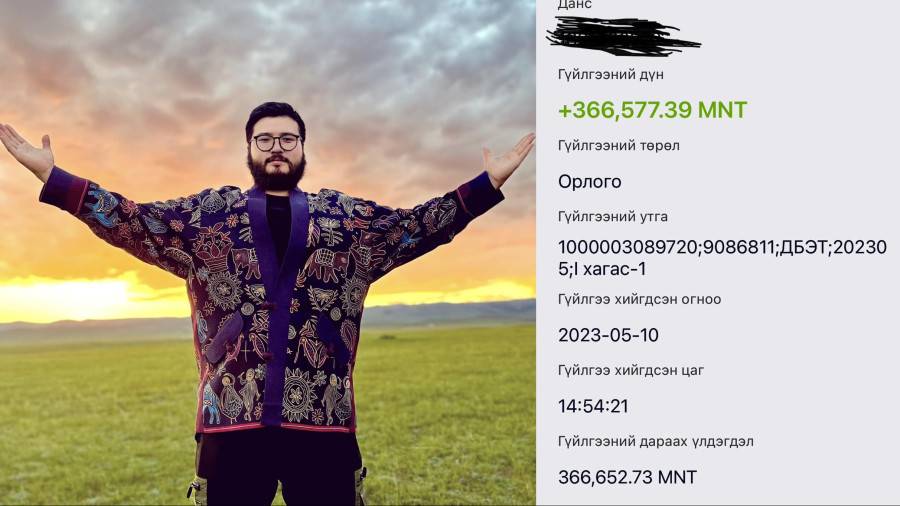This screenshot has width=900, height=506.
Task: Click the Гүйлгээний утга label
Action: (612, 217)
